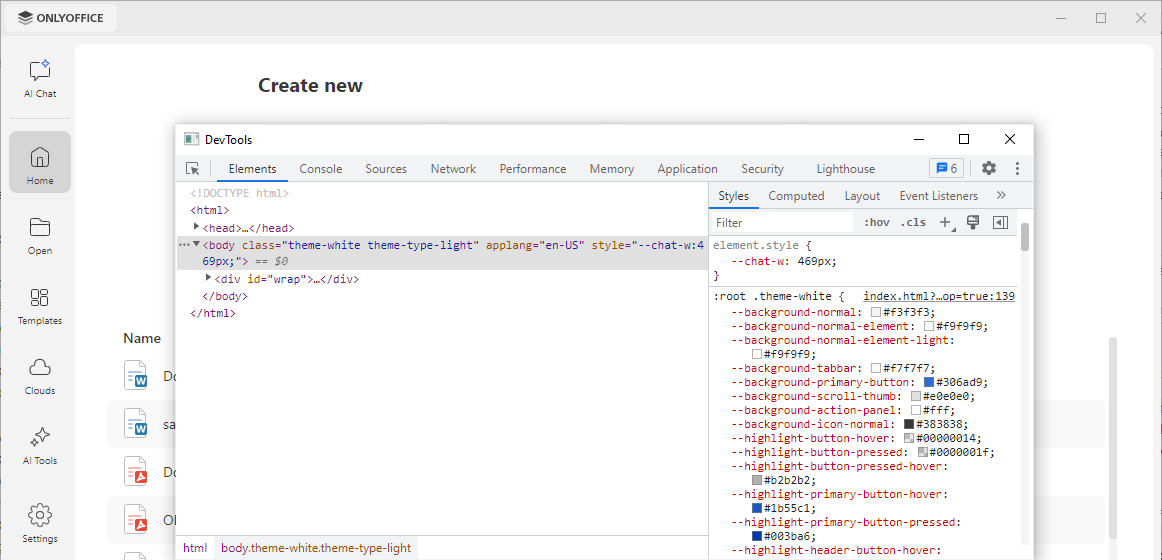This screenshot has width=1162, height=560.
Task: Click the Name column header
Action: 142,338
